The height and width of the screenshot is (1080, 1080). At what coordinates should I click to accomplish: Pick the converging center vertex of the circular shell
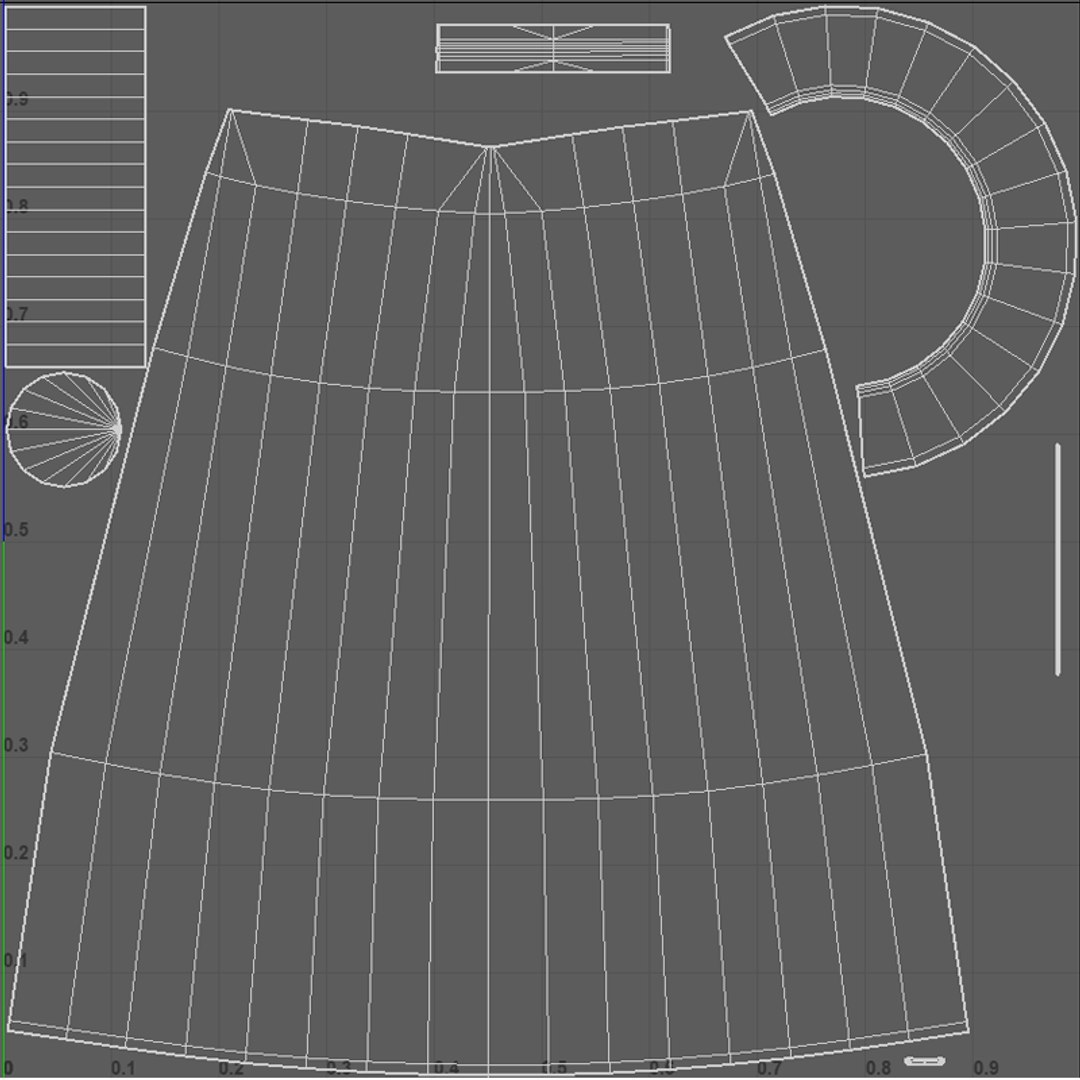[117, 430]
